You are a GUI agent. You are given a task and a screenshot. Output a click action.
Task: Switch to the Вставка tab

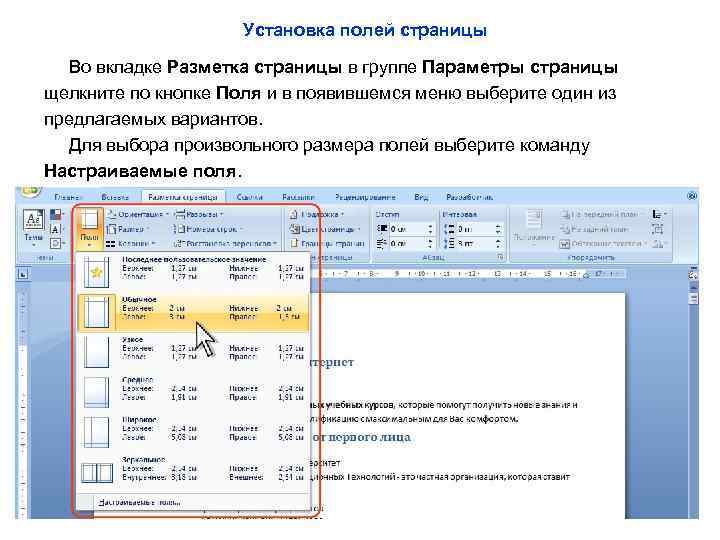coord(115,197)
